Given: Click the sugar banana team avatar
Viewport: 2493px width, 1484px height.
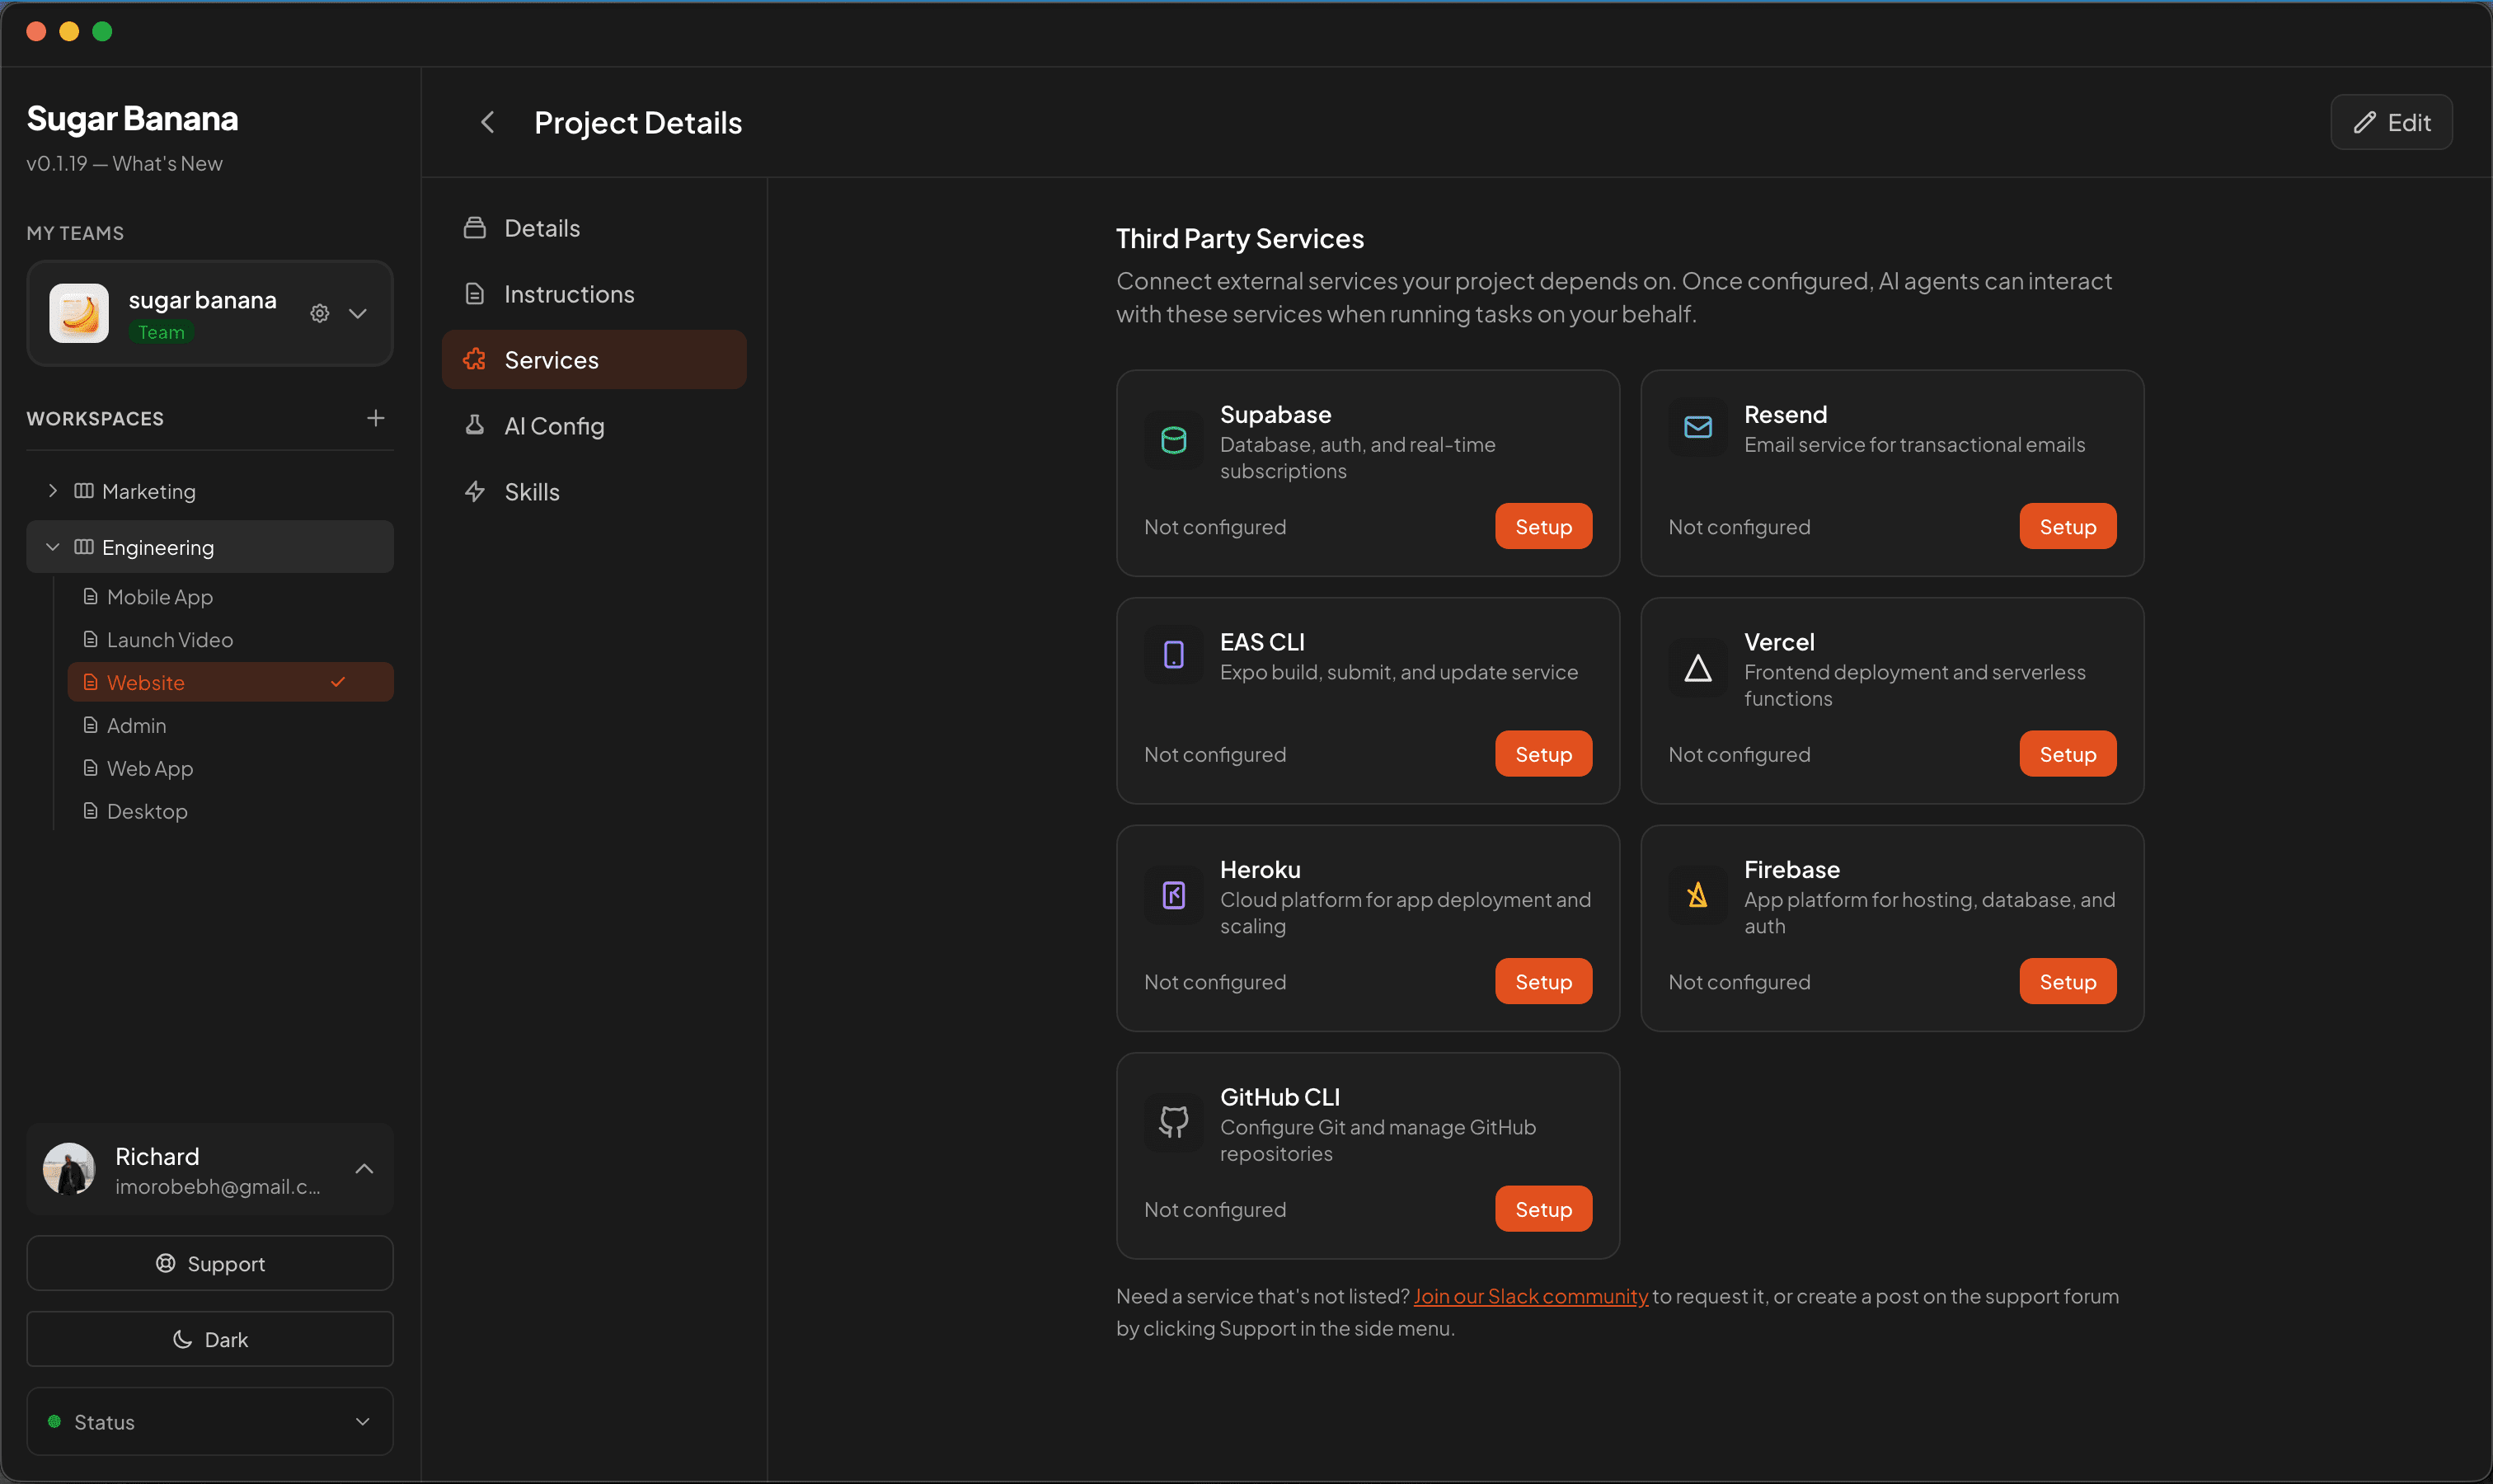Looking at the screenshot, I should point(79,313).
